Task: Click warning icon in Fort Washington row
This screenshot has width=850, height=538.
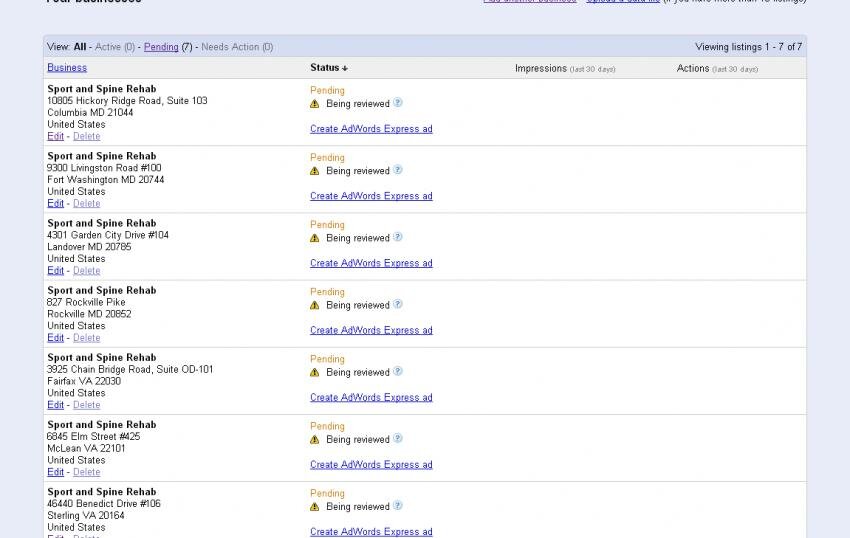Action: pyautogui.click(x=314, y=171)
